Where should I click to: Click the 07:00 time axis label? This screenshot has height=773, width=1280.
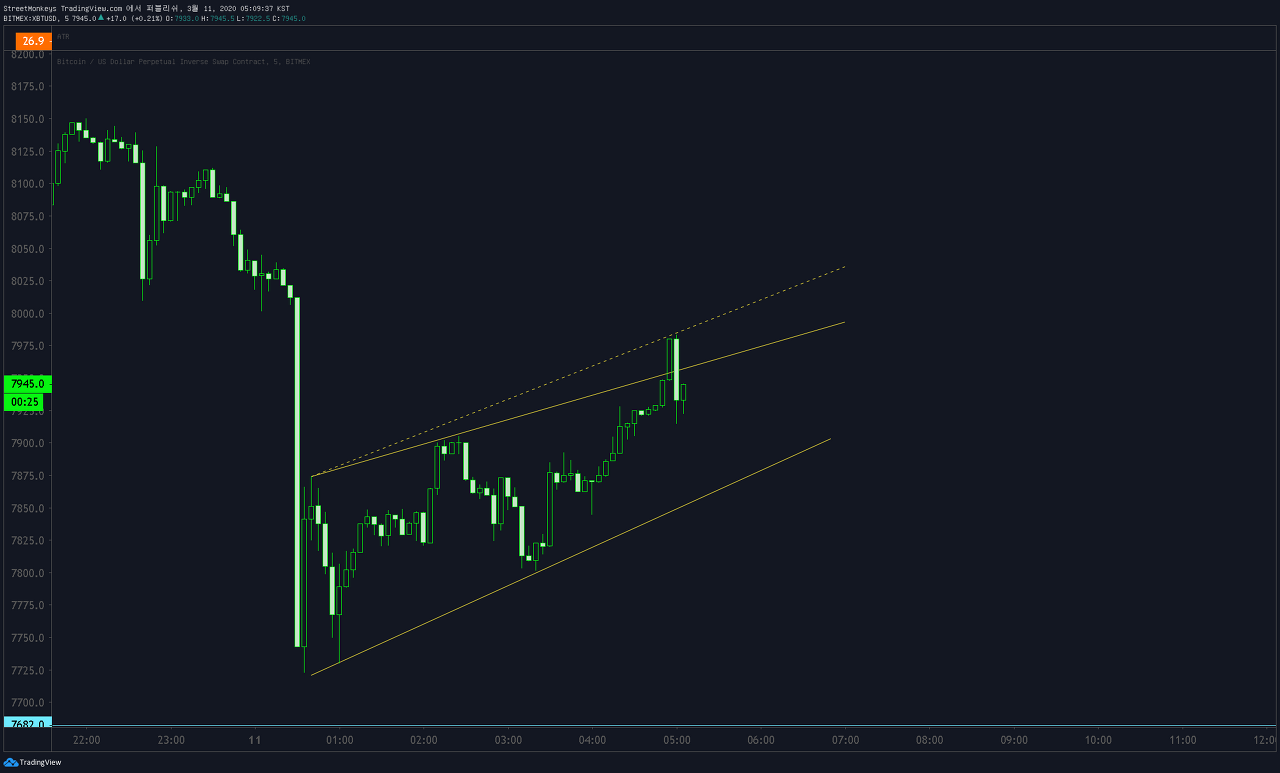pos(846,740)
